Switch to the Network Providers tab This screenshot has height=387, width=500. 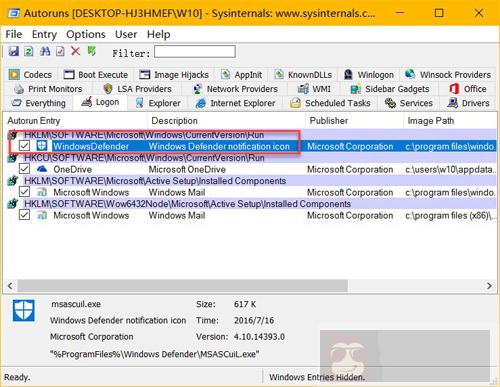pos(236,89)
